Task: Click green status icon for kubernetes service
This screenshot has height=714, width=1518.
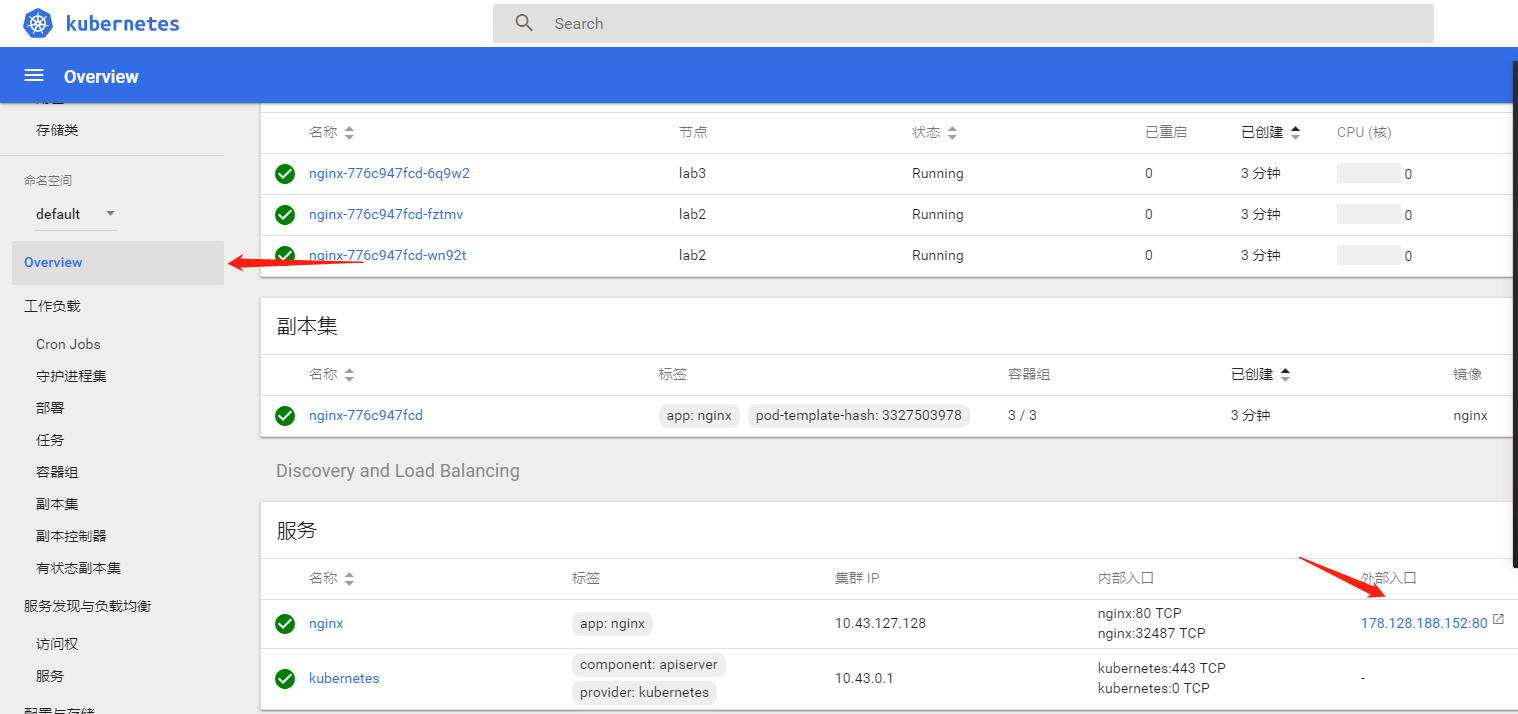Action: [285, 678]
